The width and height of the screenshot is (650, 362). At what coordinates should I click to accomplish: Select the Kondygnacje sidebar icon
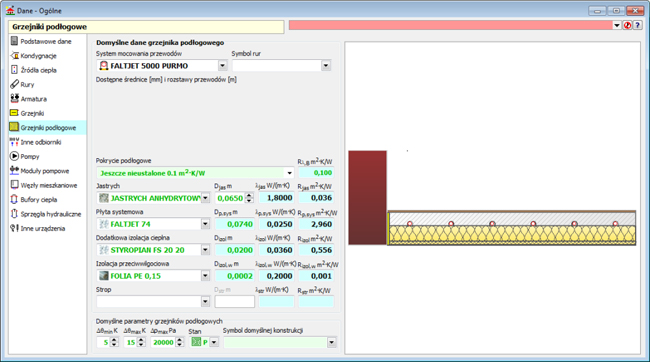coord(15,55)
